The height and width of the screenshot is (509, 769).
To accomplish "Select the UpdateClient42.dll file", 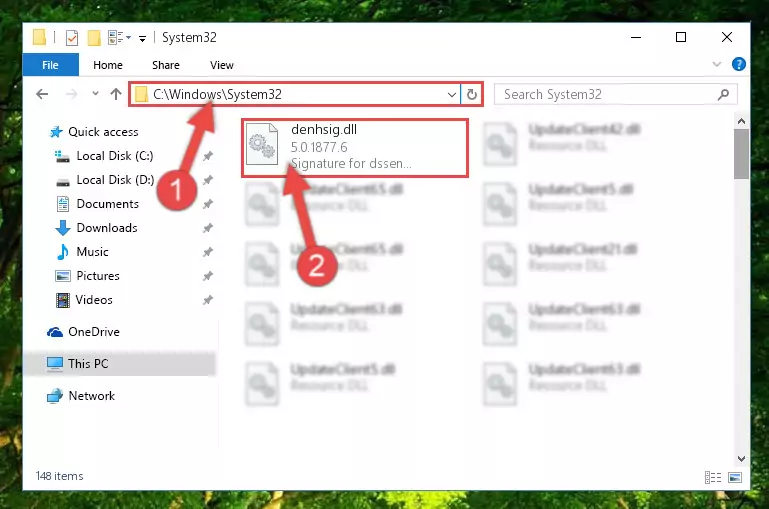I will [x=562, y=142].
